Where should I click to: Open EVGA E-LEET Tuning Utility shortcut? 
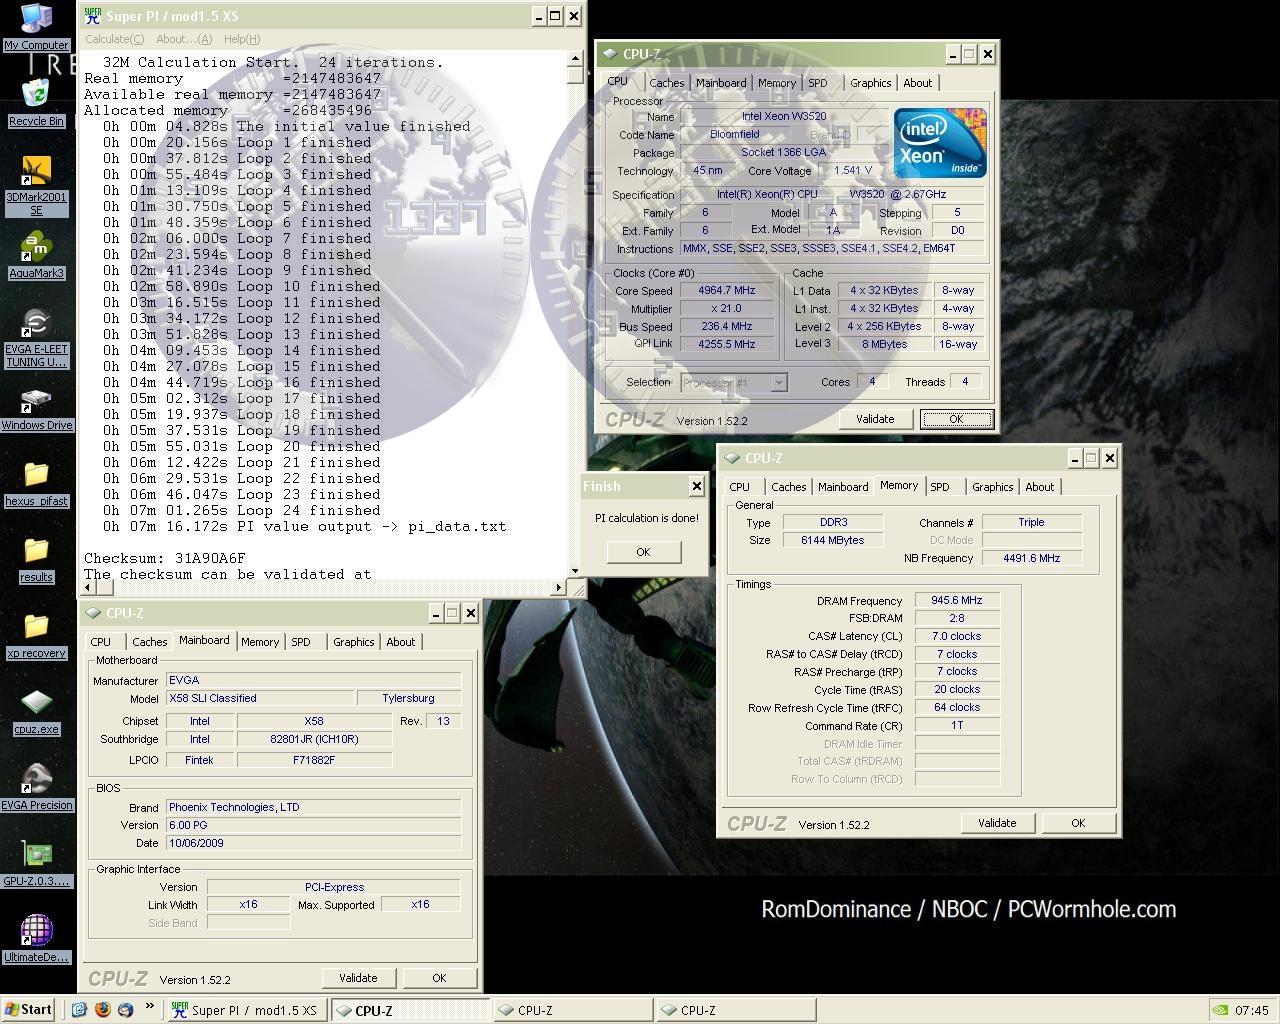[36, 338]
